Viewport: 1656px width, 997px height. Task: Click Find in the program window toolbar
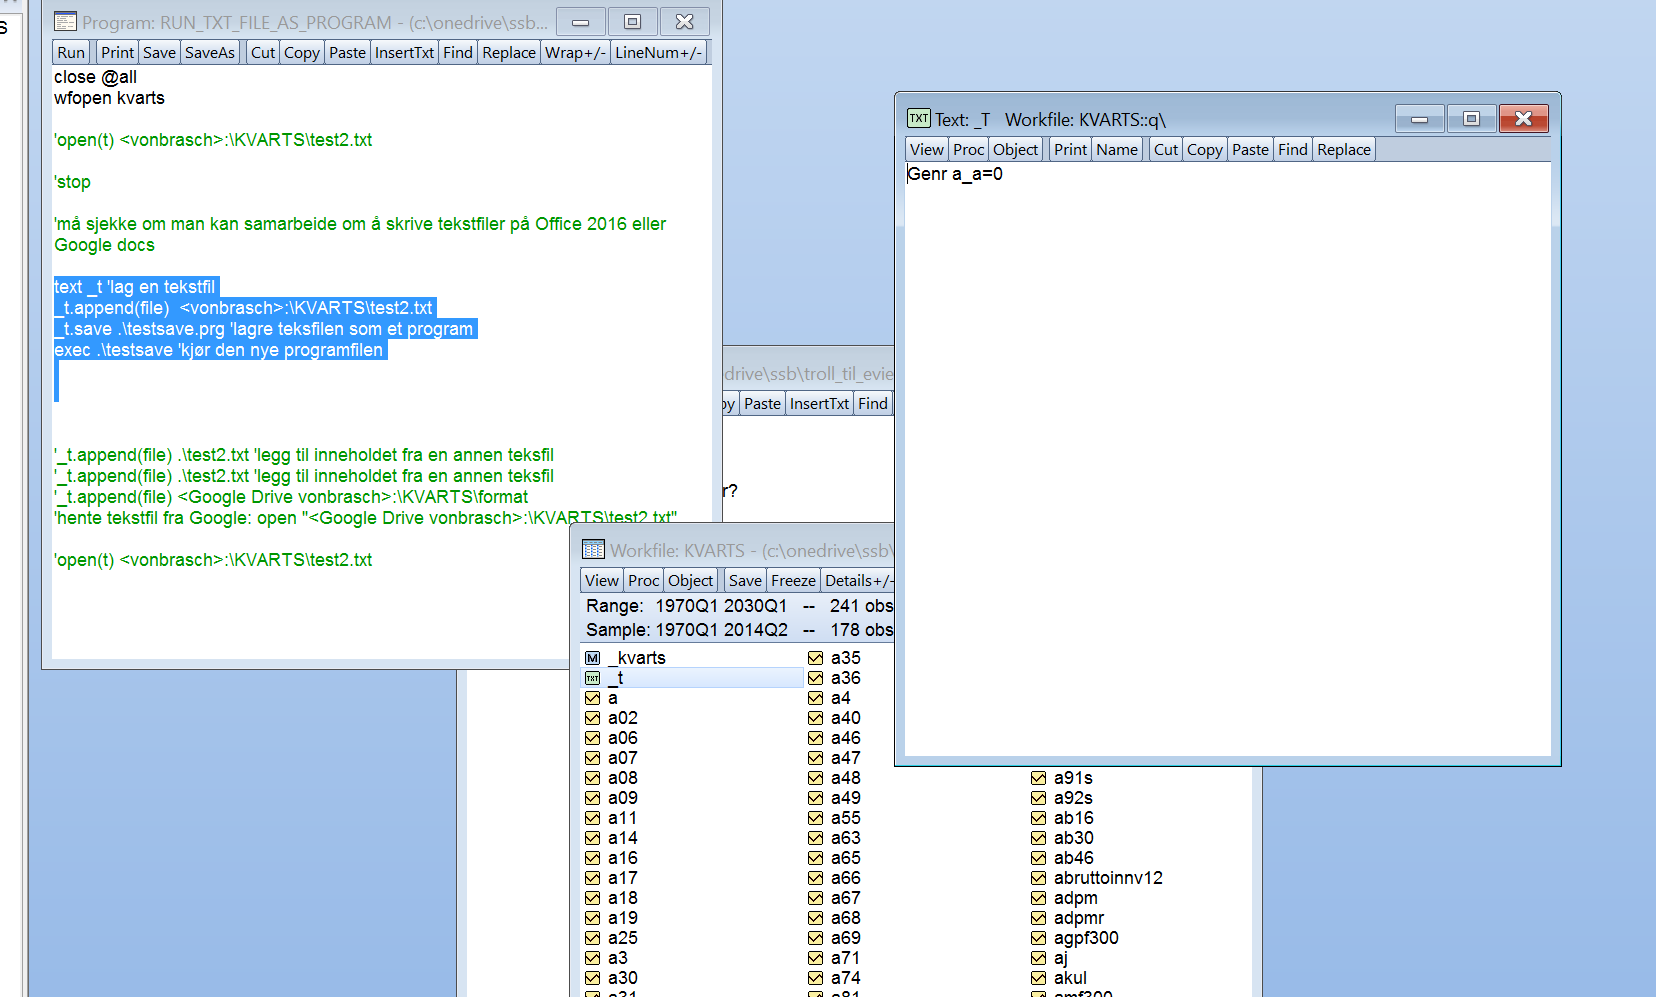[x=458, y=52]
